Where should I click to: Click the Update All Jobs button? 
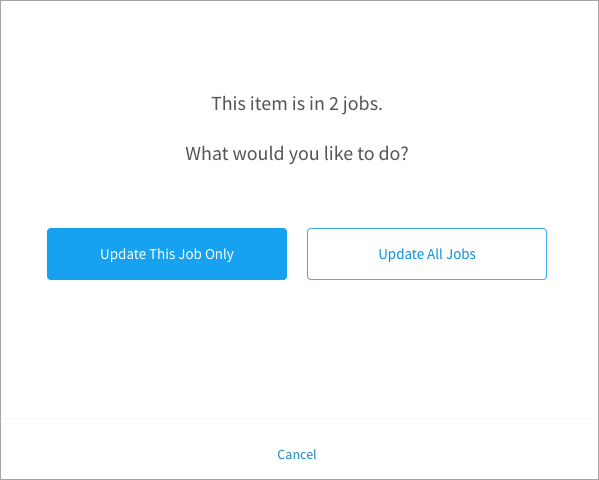tap(427, 254)
